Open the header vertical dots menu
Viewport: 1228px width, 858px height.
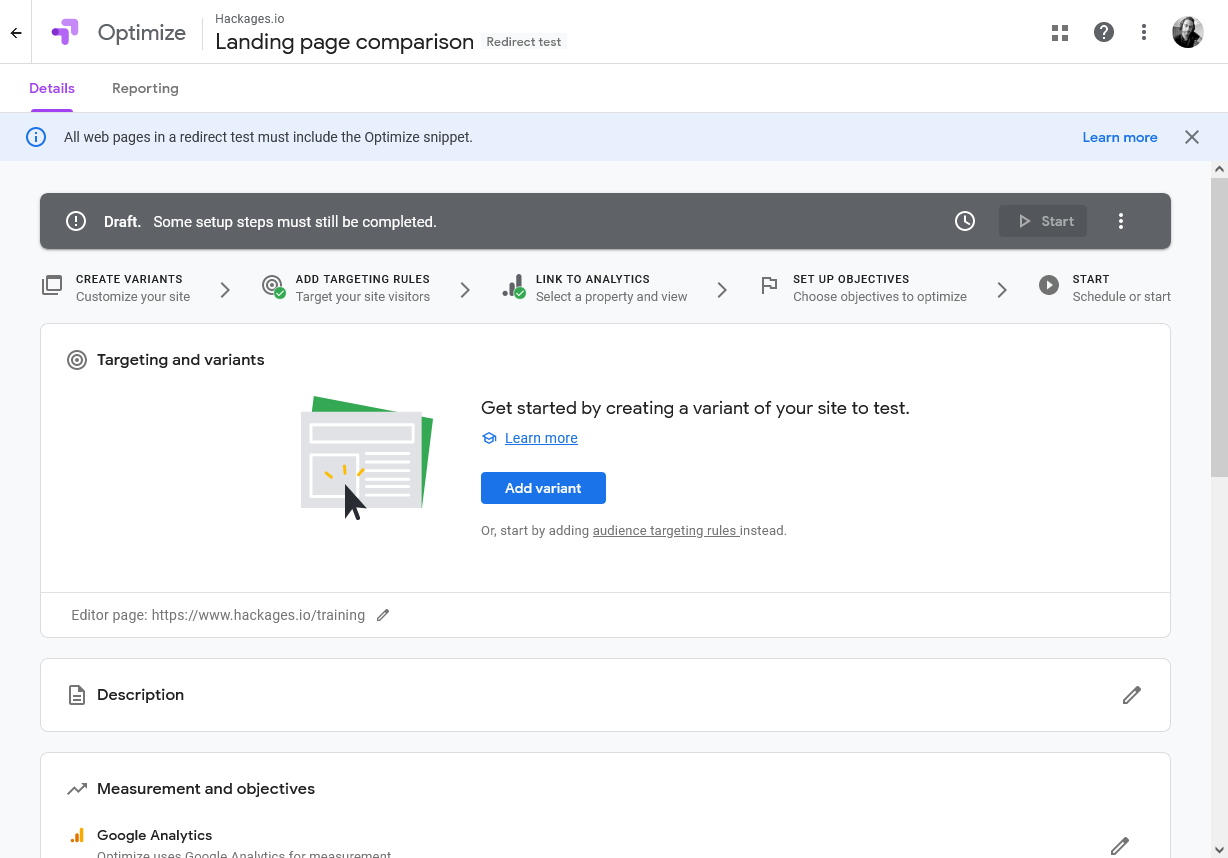click(1144, 32)
